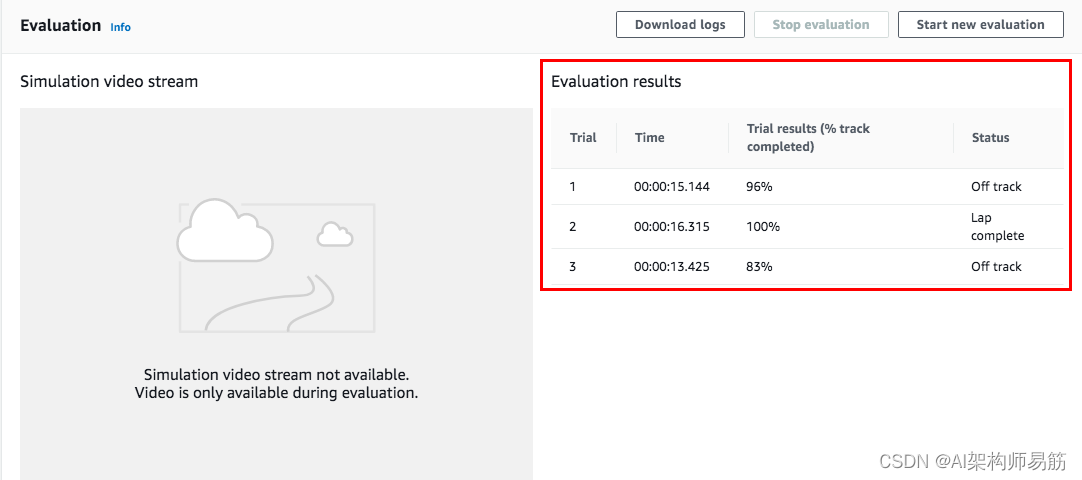Screen dimensions: 1082x480
Task: Click the Trial results column header
Action: pos(808,138)
